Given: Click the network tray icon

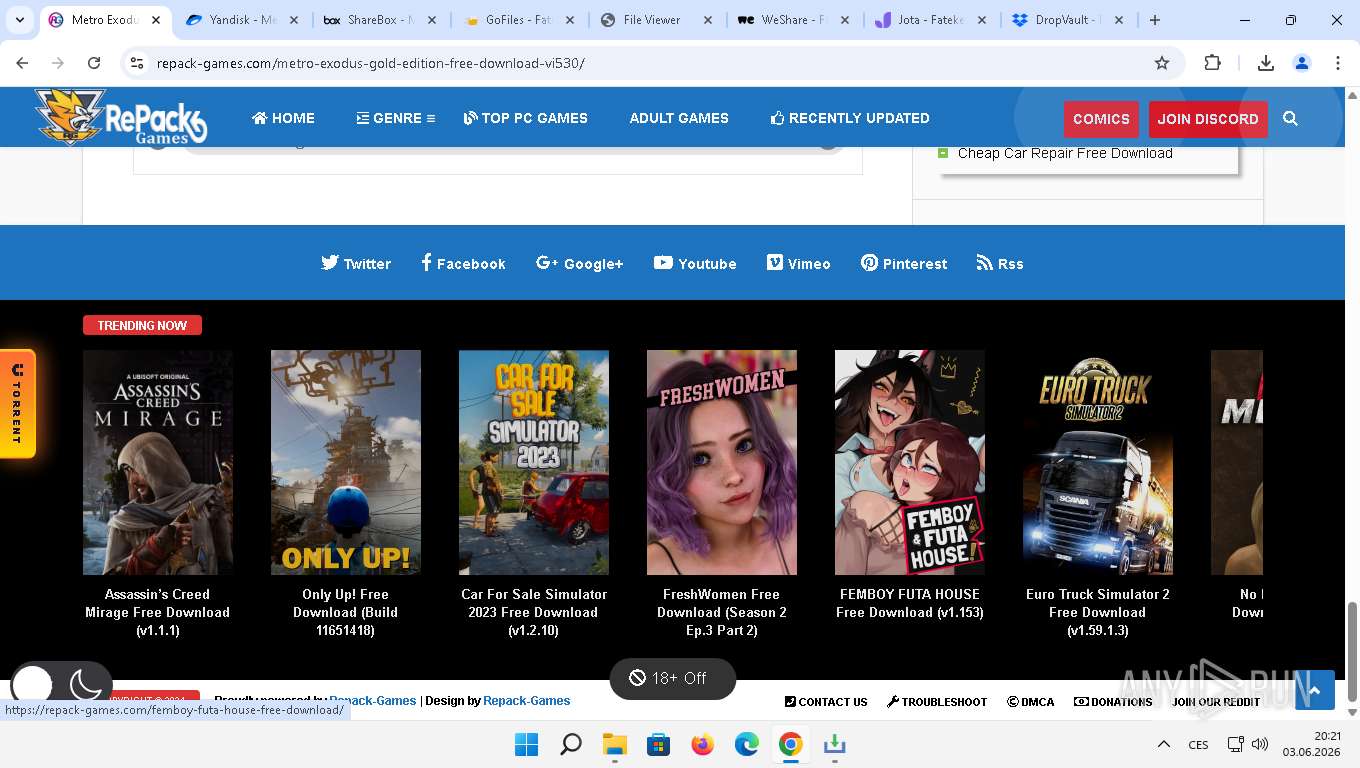Looking at the screenshot, I should pyautogui.click(x=1236, y=744).
